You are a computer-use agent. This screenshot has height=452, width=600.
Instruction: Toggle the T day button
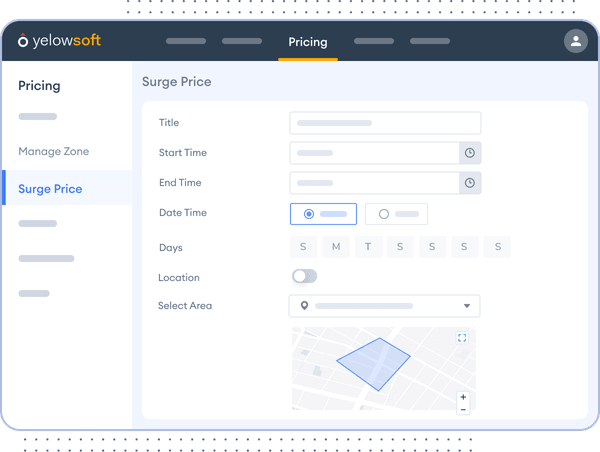coord(368,247)
